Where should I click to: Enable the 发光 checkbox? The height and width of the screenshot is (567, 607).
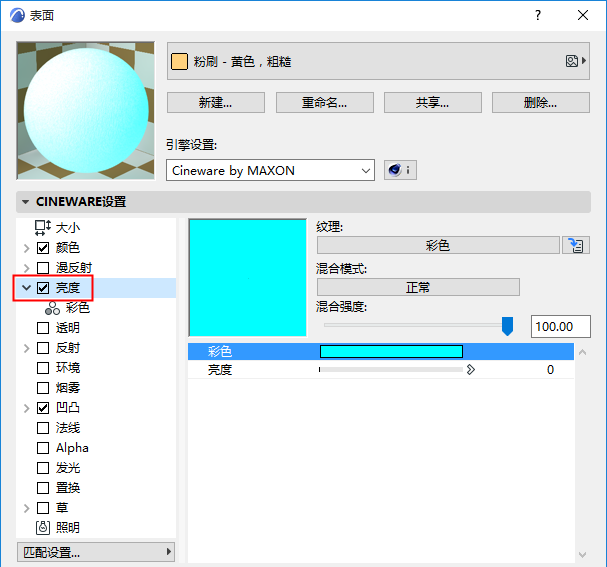(x=43, y=468)
